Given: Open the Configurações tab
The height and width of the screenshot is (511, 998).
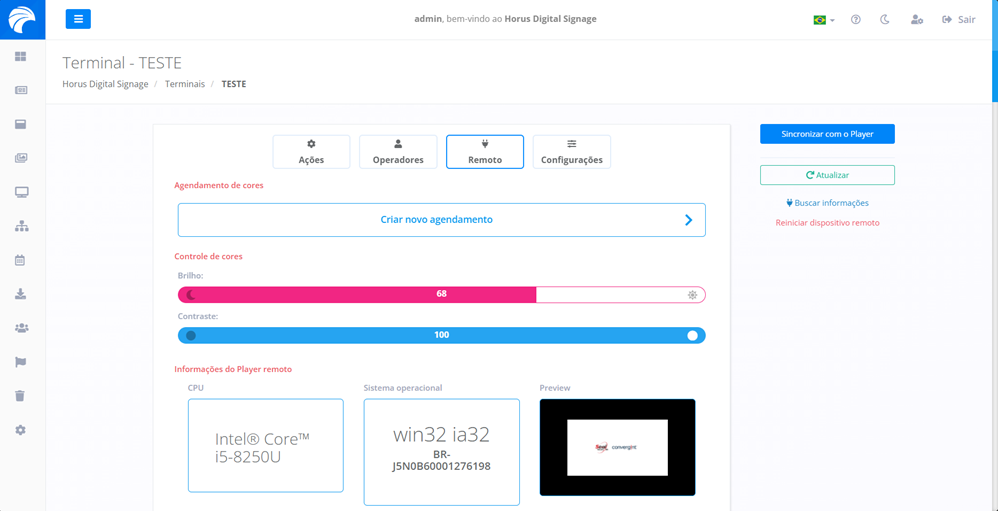Looking at the screenshot, I should tap(571, 152).
